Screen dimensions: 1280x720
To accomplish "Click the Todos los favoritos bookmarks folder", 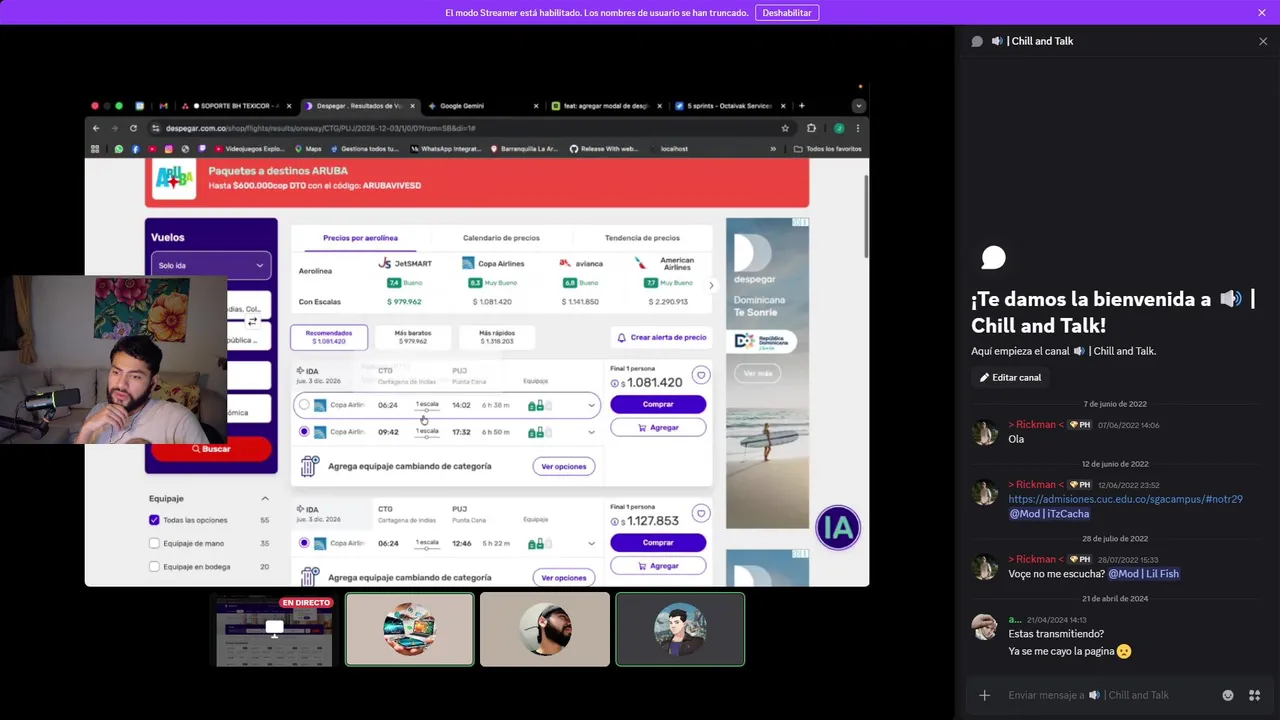I will coord(827,149).
